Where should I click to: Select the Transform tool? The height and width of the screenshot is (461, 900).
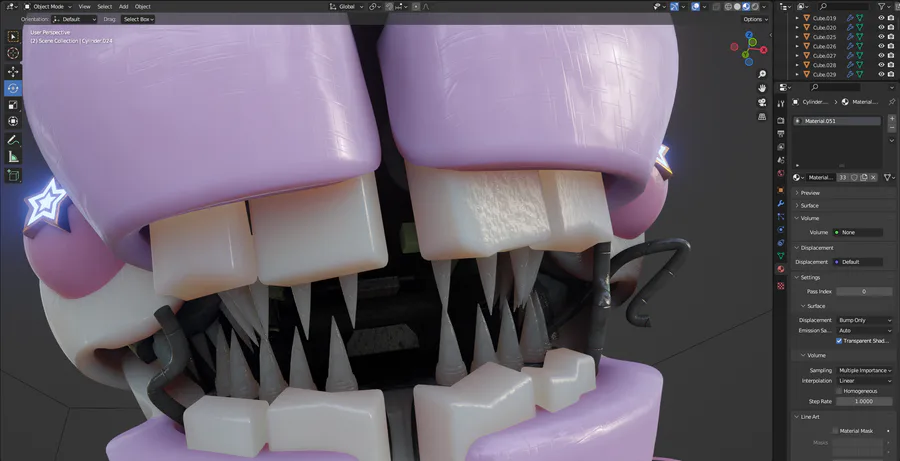13,121
